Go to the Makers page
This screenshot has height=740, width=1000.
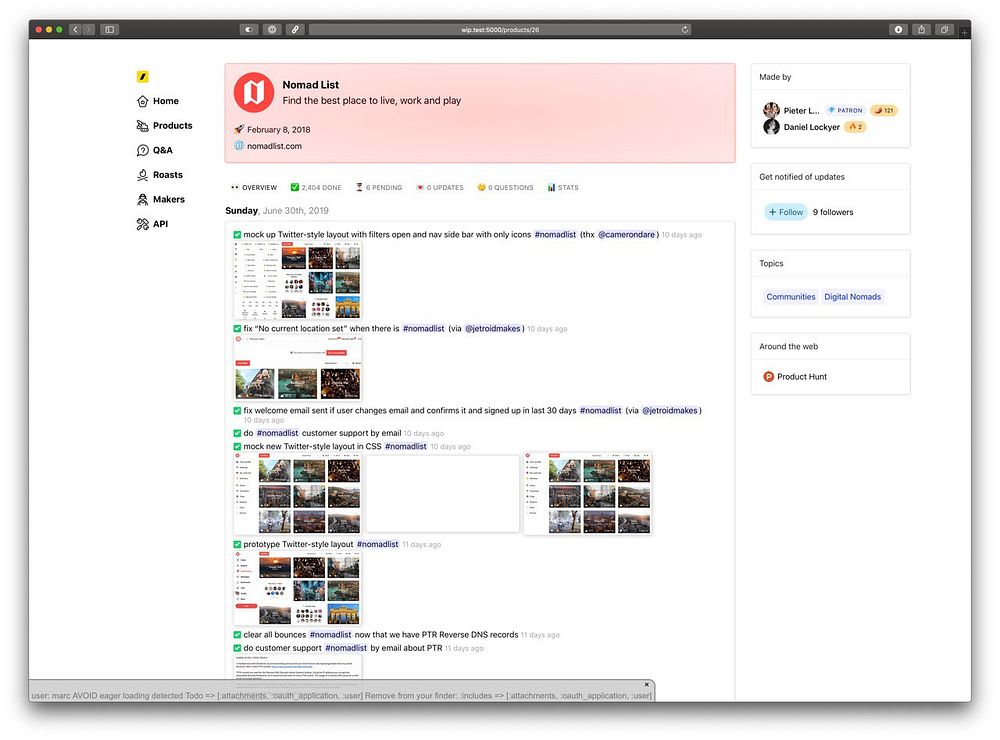point(161,199)
